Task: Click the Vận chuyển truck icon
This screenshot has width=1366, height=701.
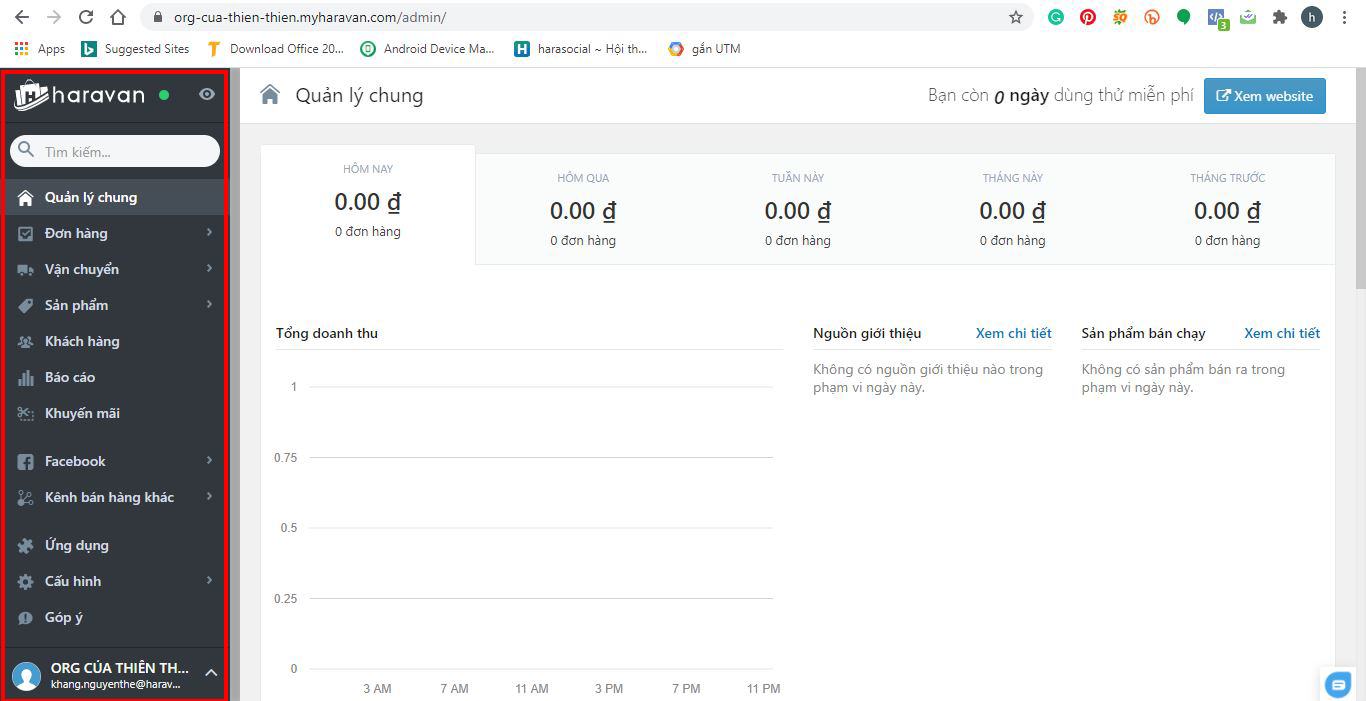Action: coord(26,269)
